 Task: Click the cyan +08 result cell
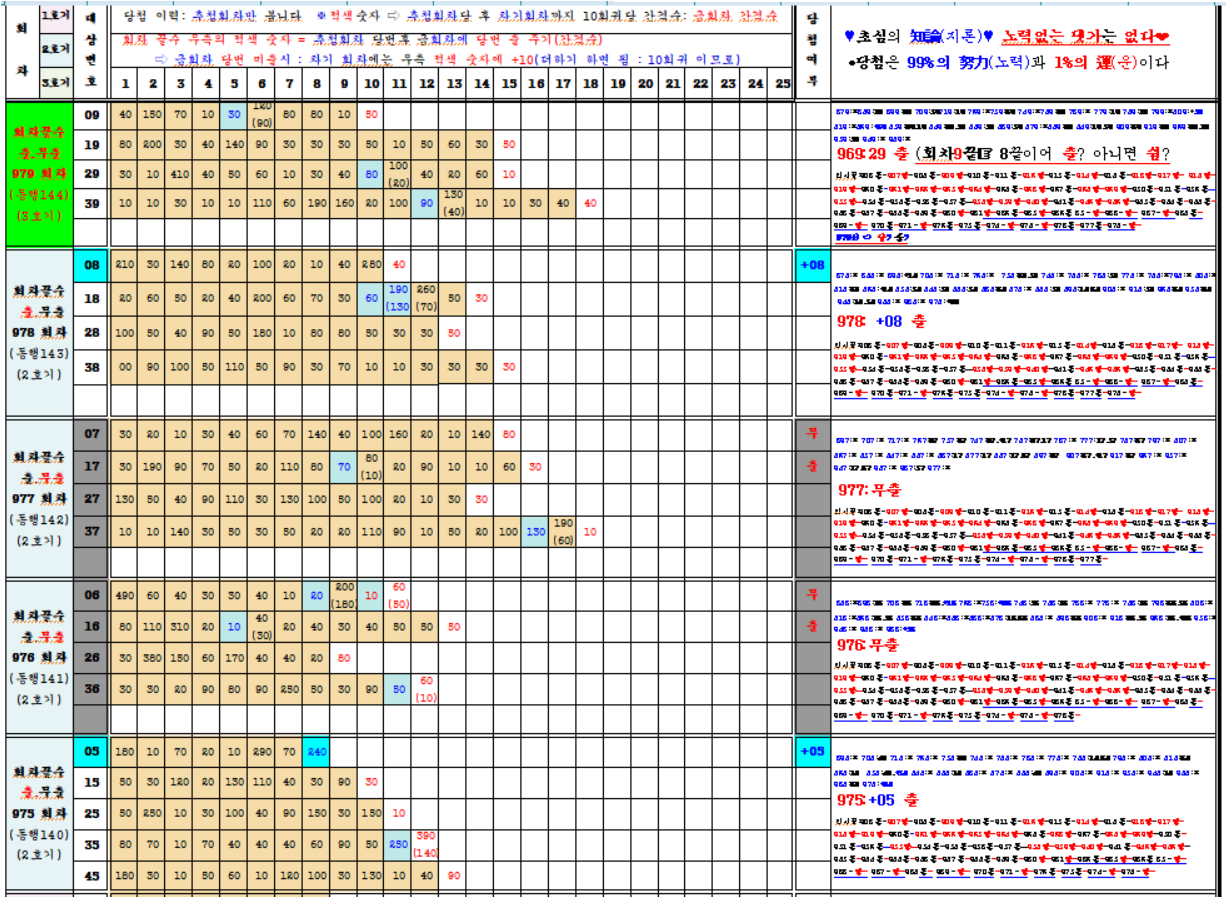click(811, 265)
